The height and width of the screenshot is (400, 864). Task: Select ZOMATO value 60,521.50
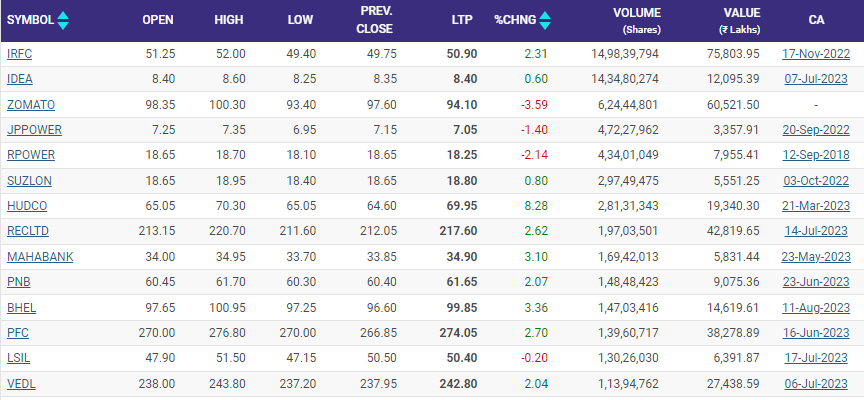[x=734, y=105]
